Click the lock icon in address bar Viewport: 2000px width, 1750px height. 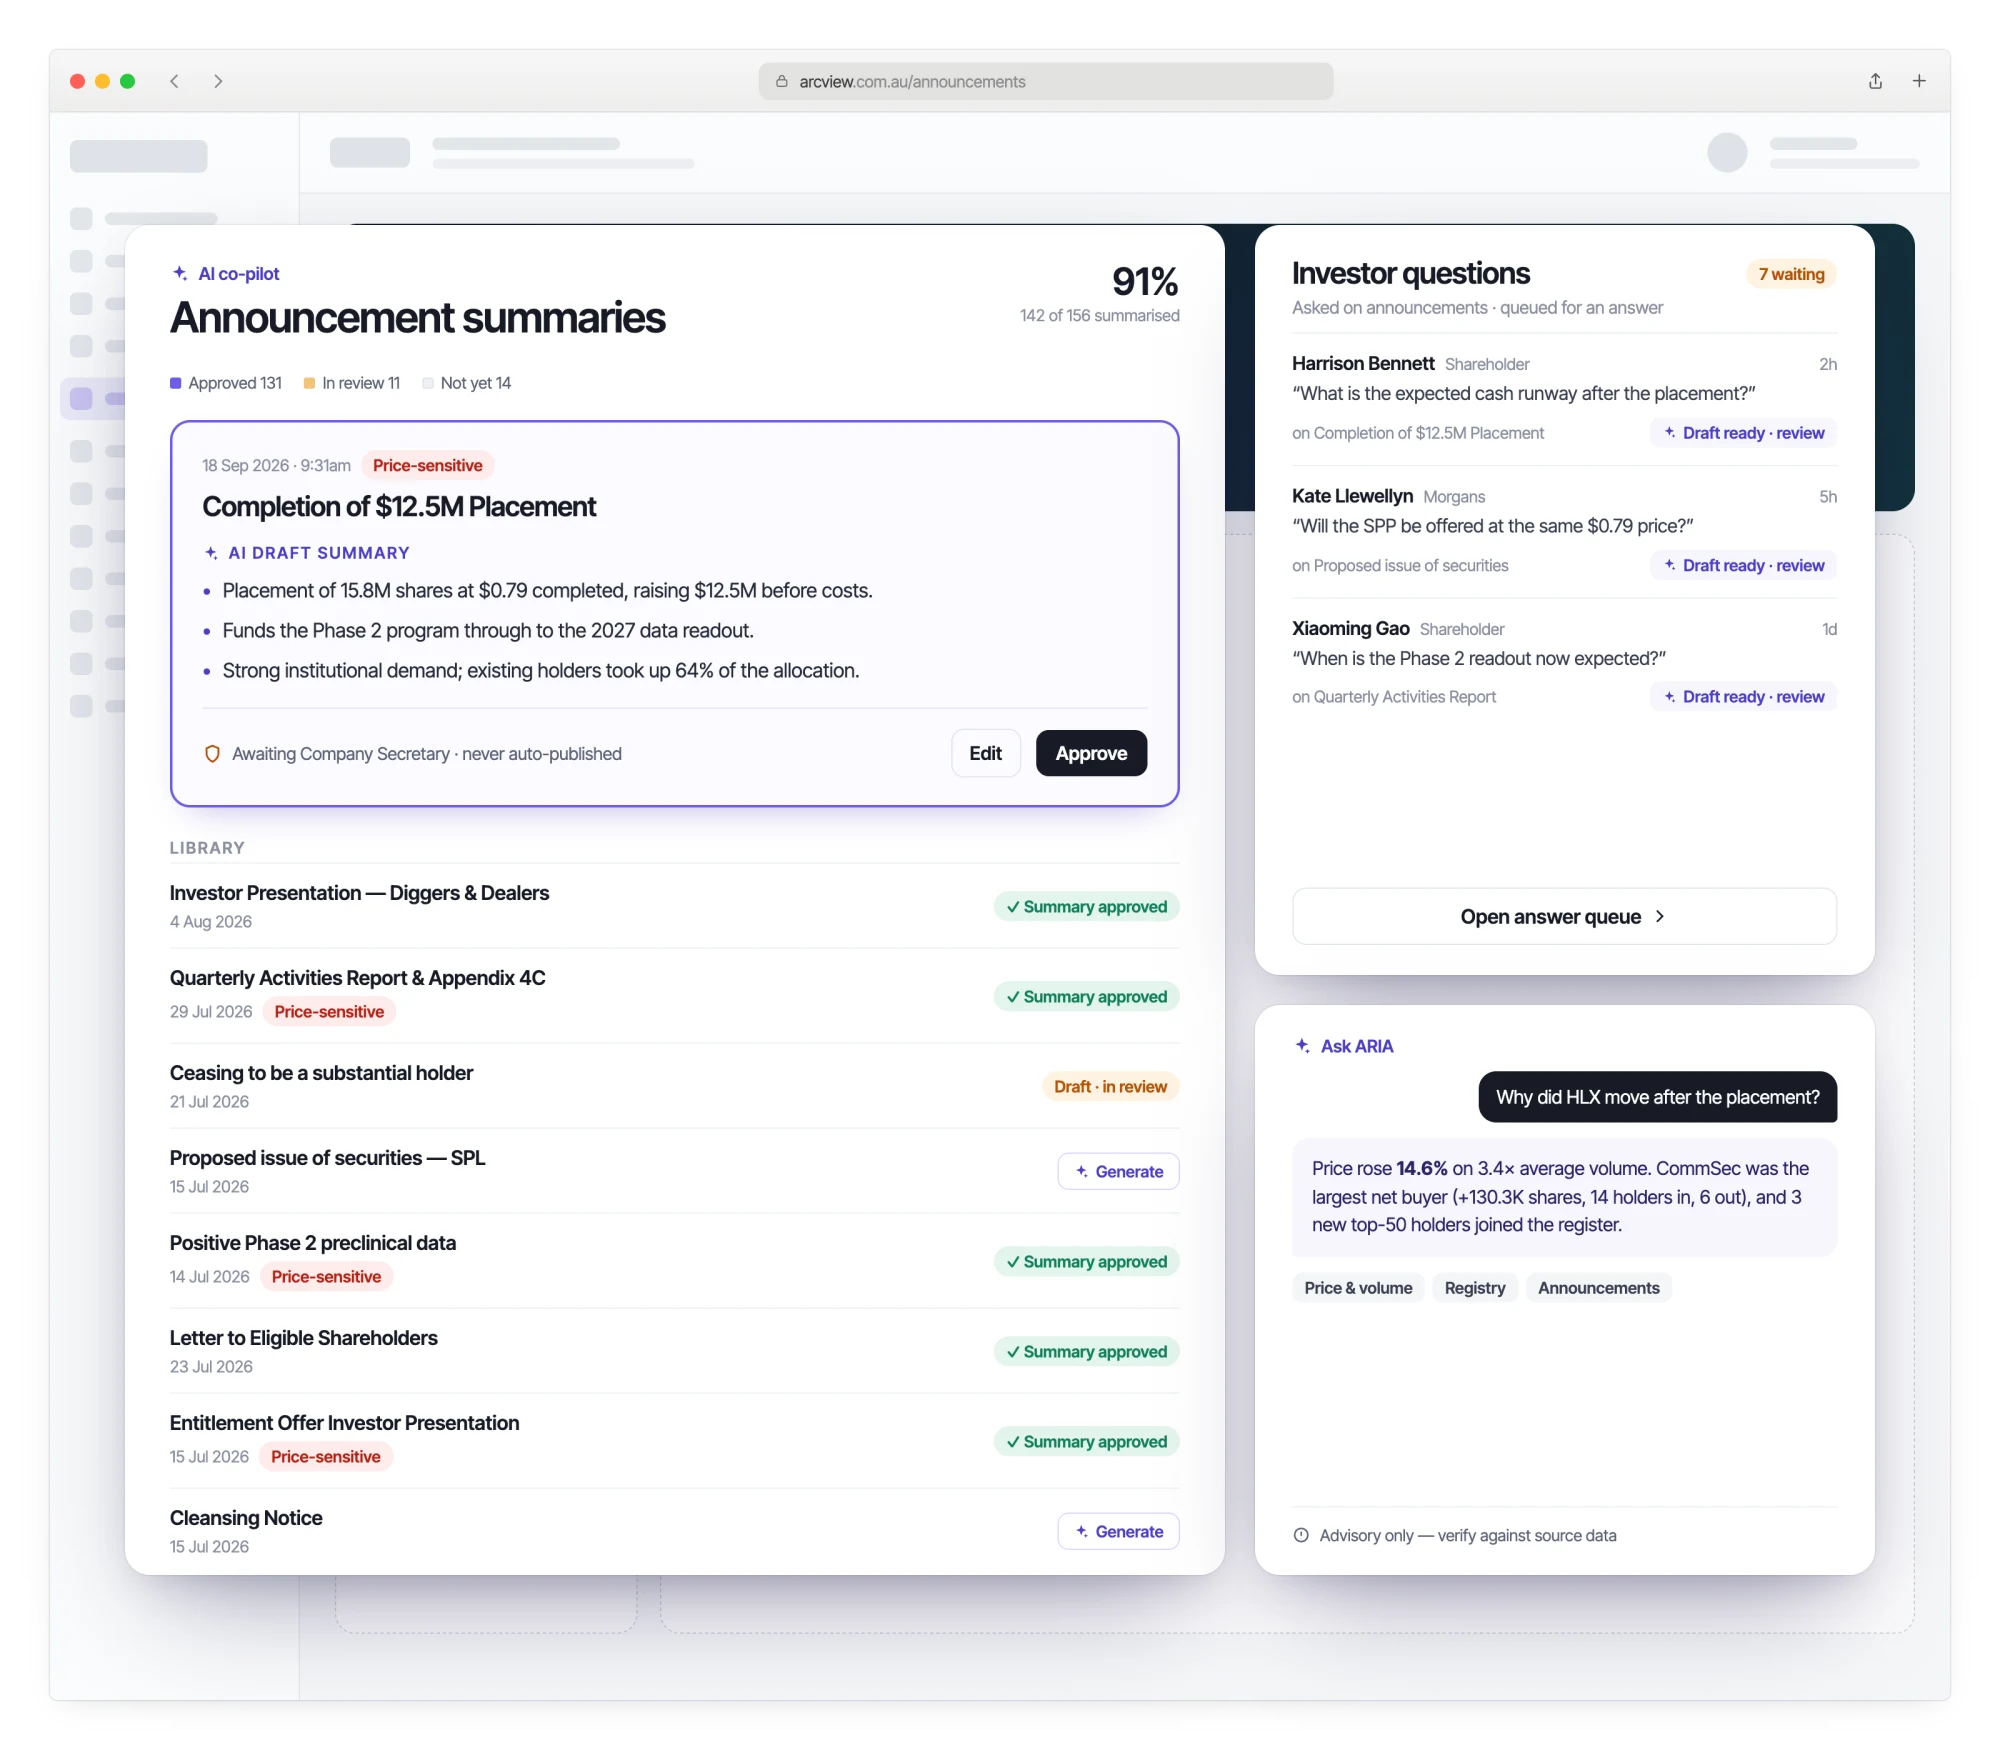point(782,81)
